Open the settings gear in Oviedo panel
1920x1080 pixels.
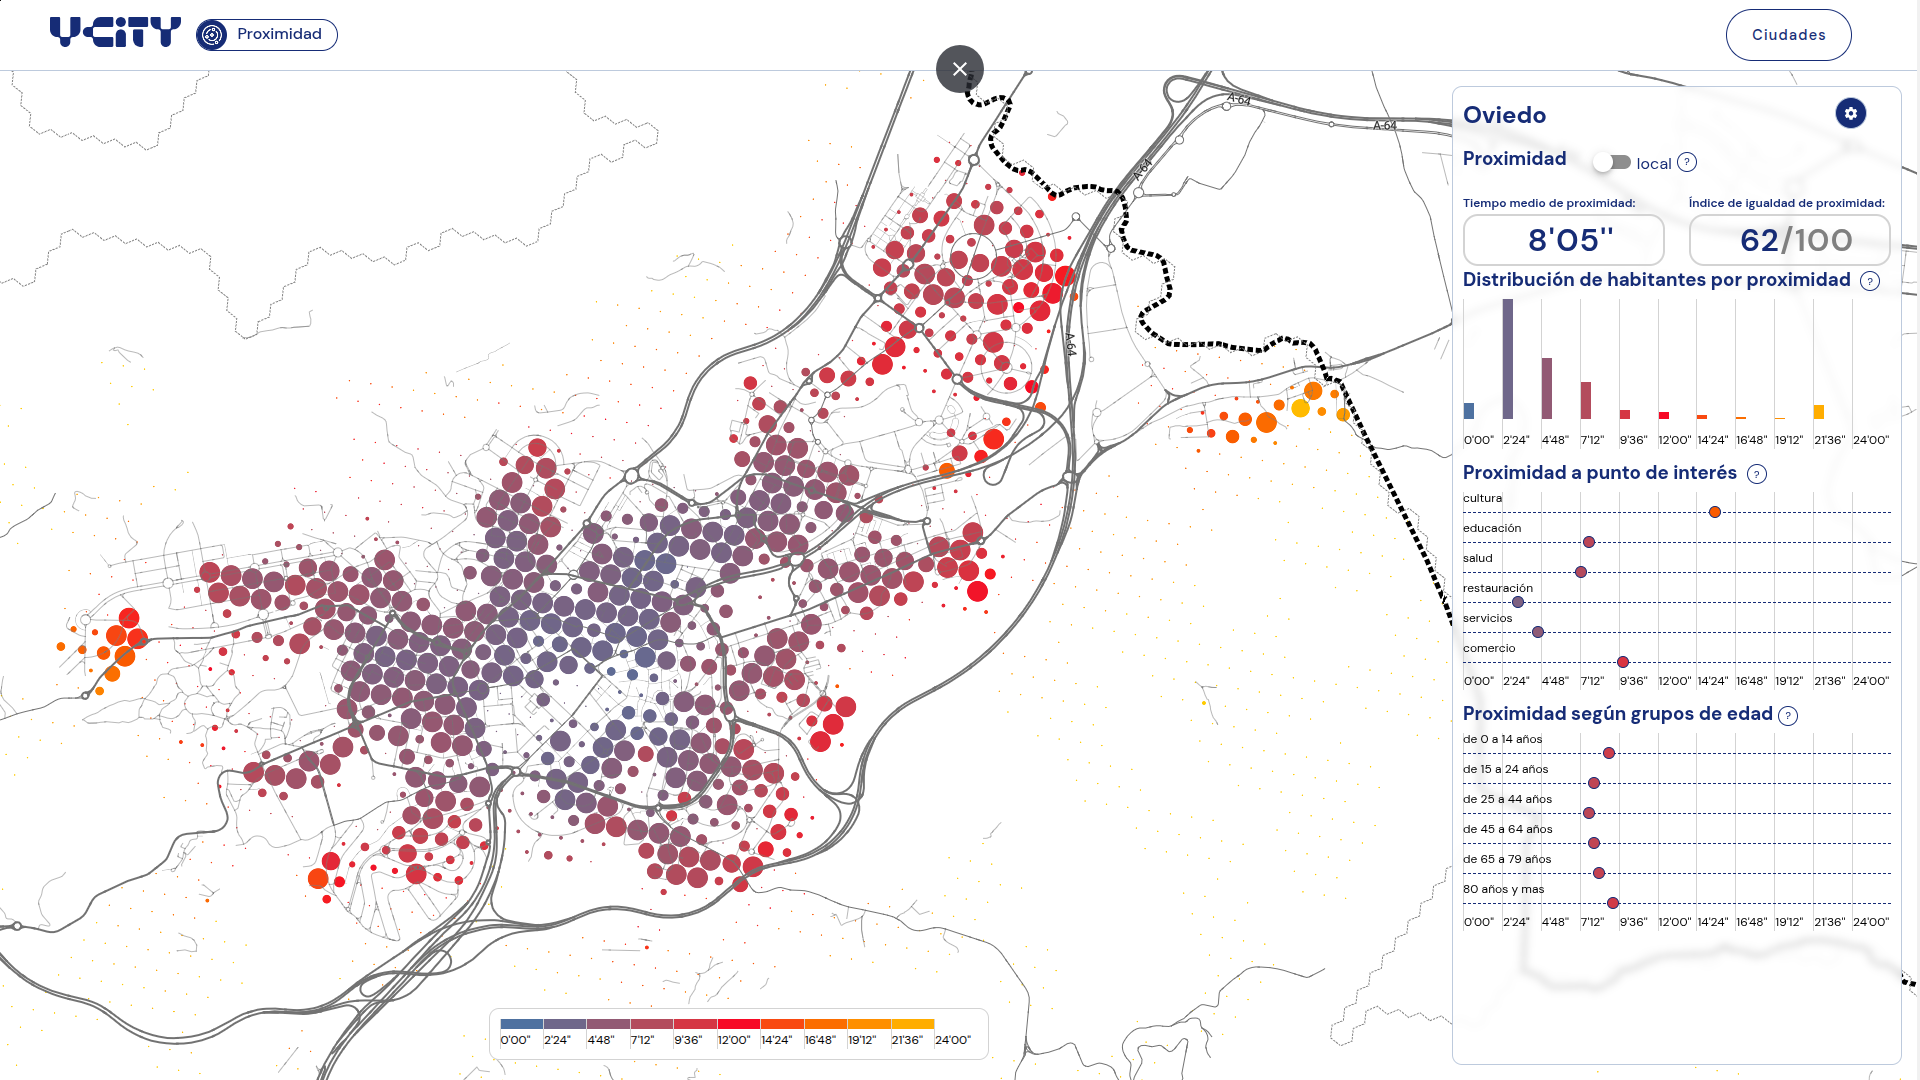click(1850, 113)
